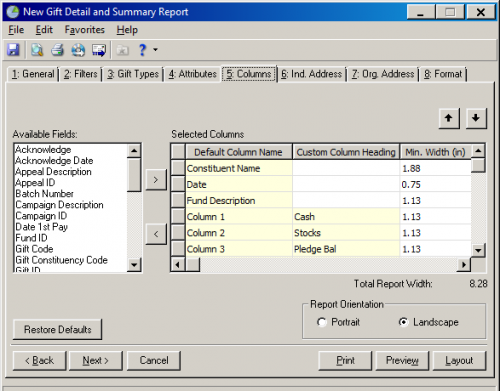Click the report window title icon

(13, 12)
